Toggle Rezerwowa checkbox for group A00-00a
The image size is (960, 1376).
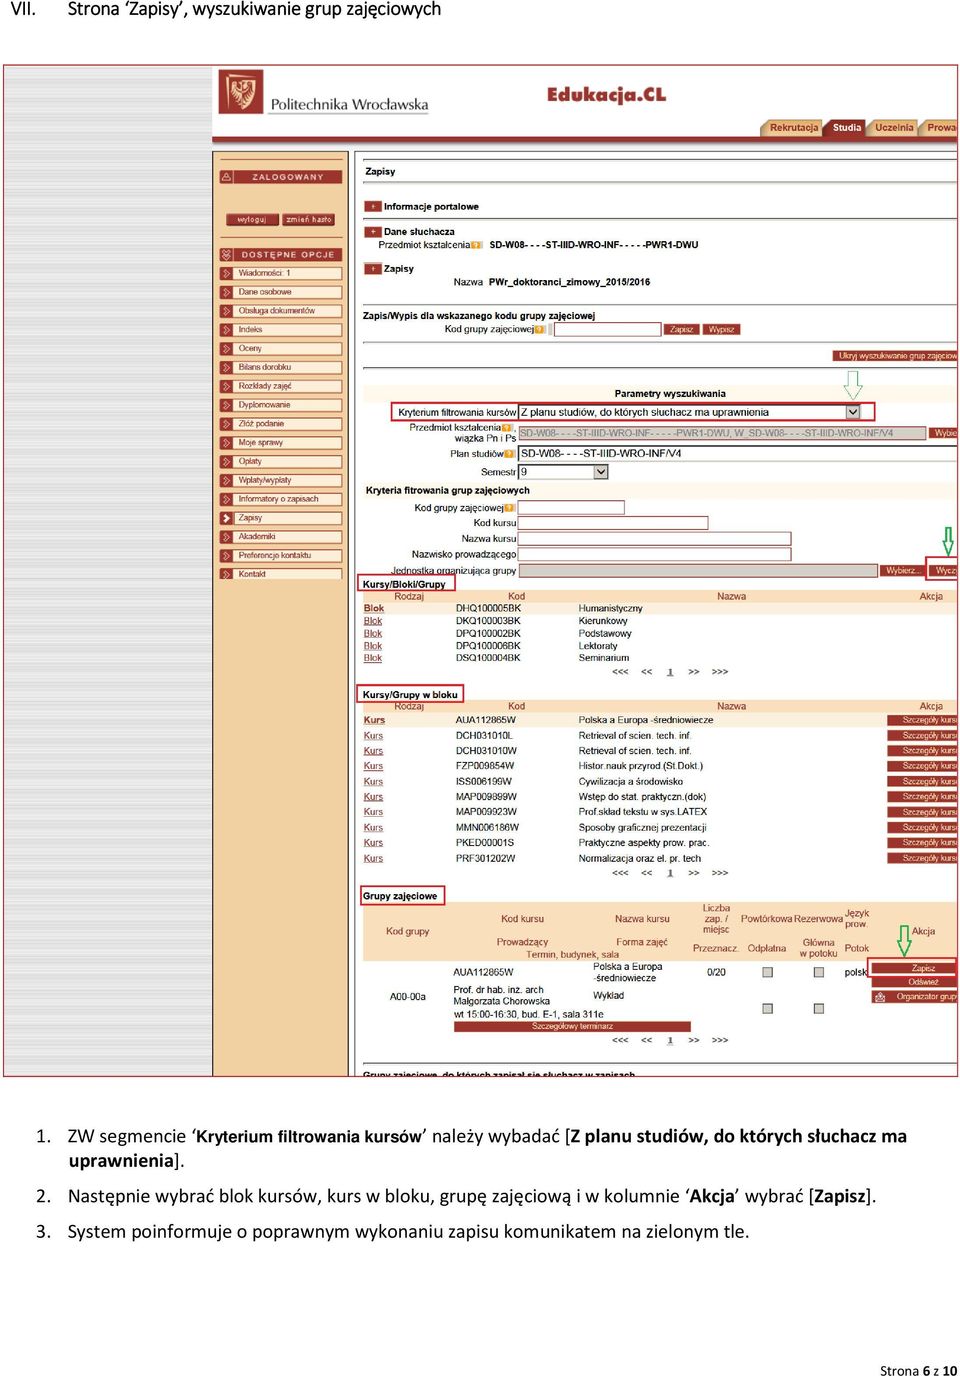819,972
